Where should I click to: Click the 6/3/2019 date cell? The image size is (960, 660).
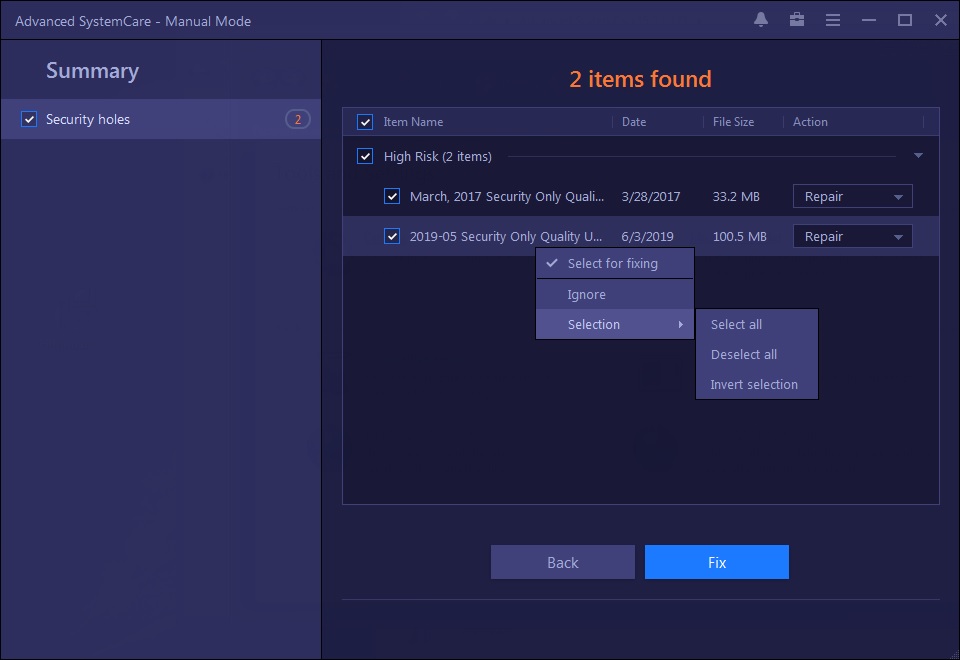coord(647,236)
